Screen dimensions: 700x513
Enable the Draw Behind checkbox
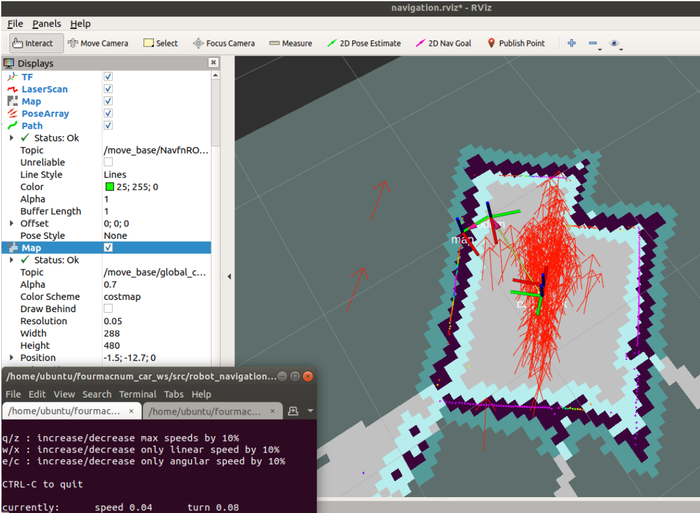point(108,309)
